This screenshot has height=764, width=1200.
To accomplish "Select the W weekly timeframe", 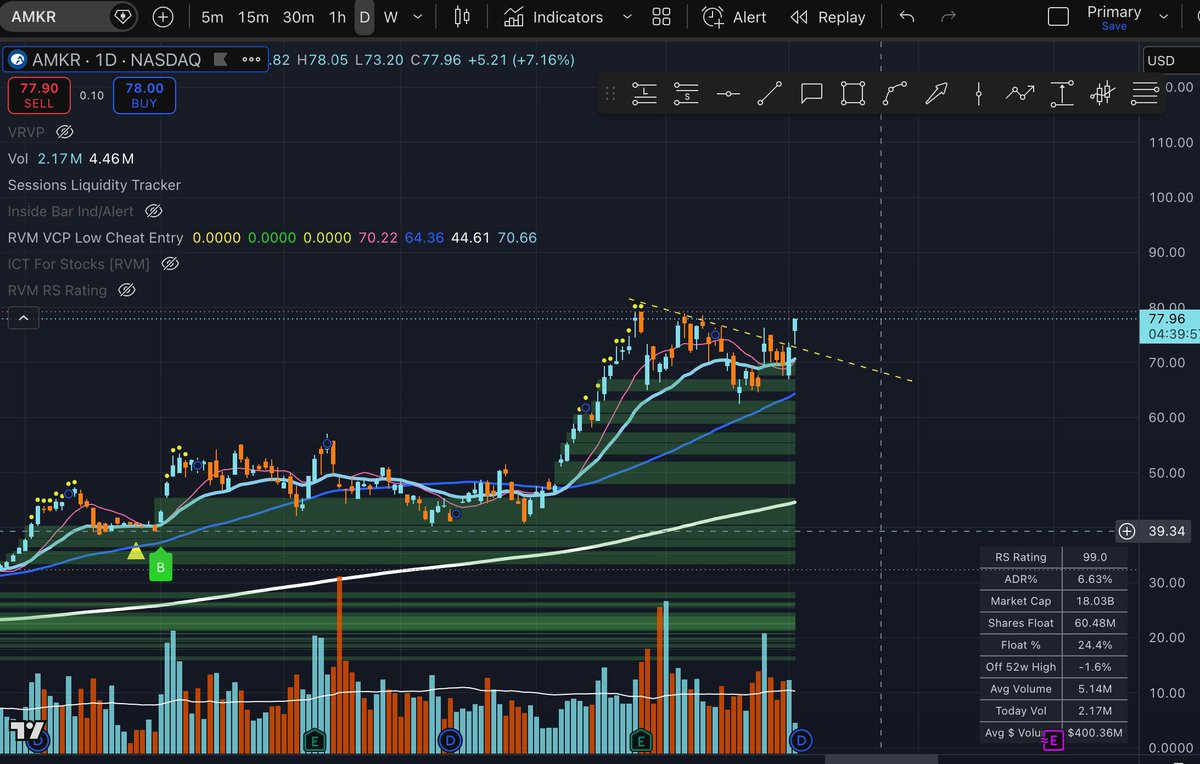I will click(391, 17).
